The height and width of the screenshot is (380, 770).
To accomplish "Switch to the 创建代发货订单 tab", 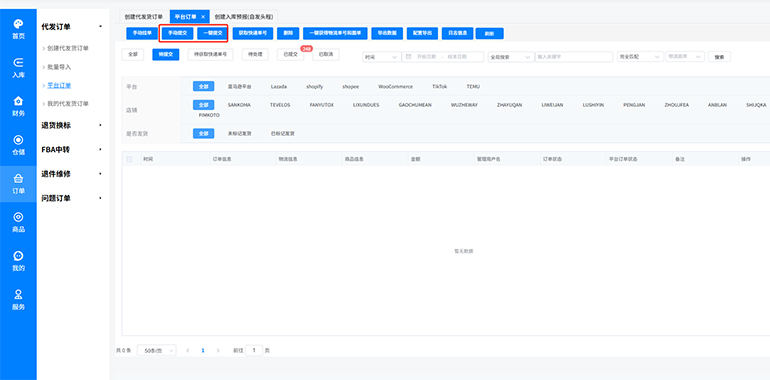I will [143, 17].
